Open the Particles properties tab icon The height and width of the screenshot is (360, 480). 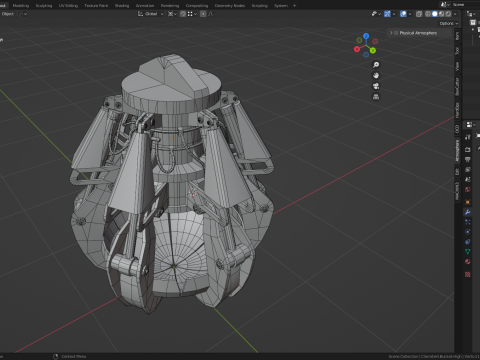pyautogui.click(x=468, y=222)
